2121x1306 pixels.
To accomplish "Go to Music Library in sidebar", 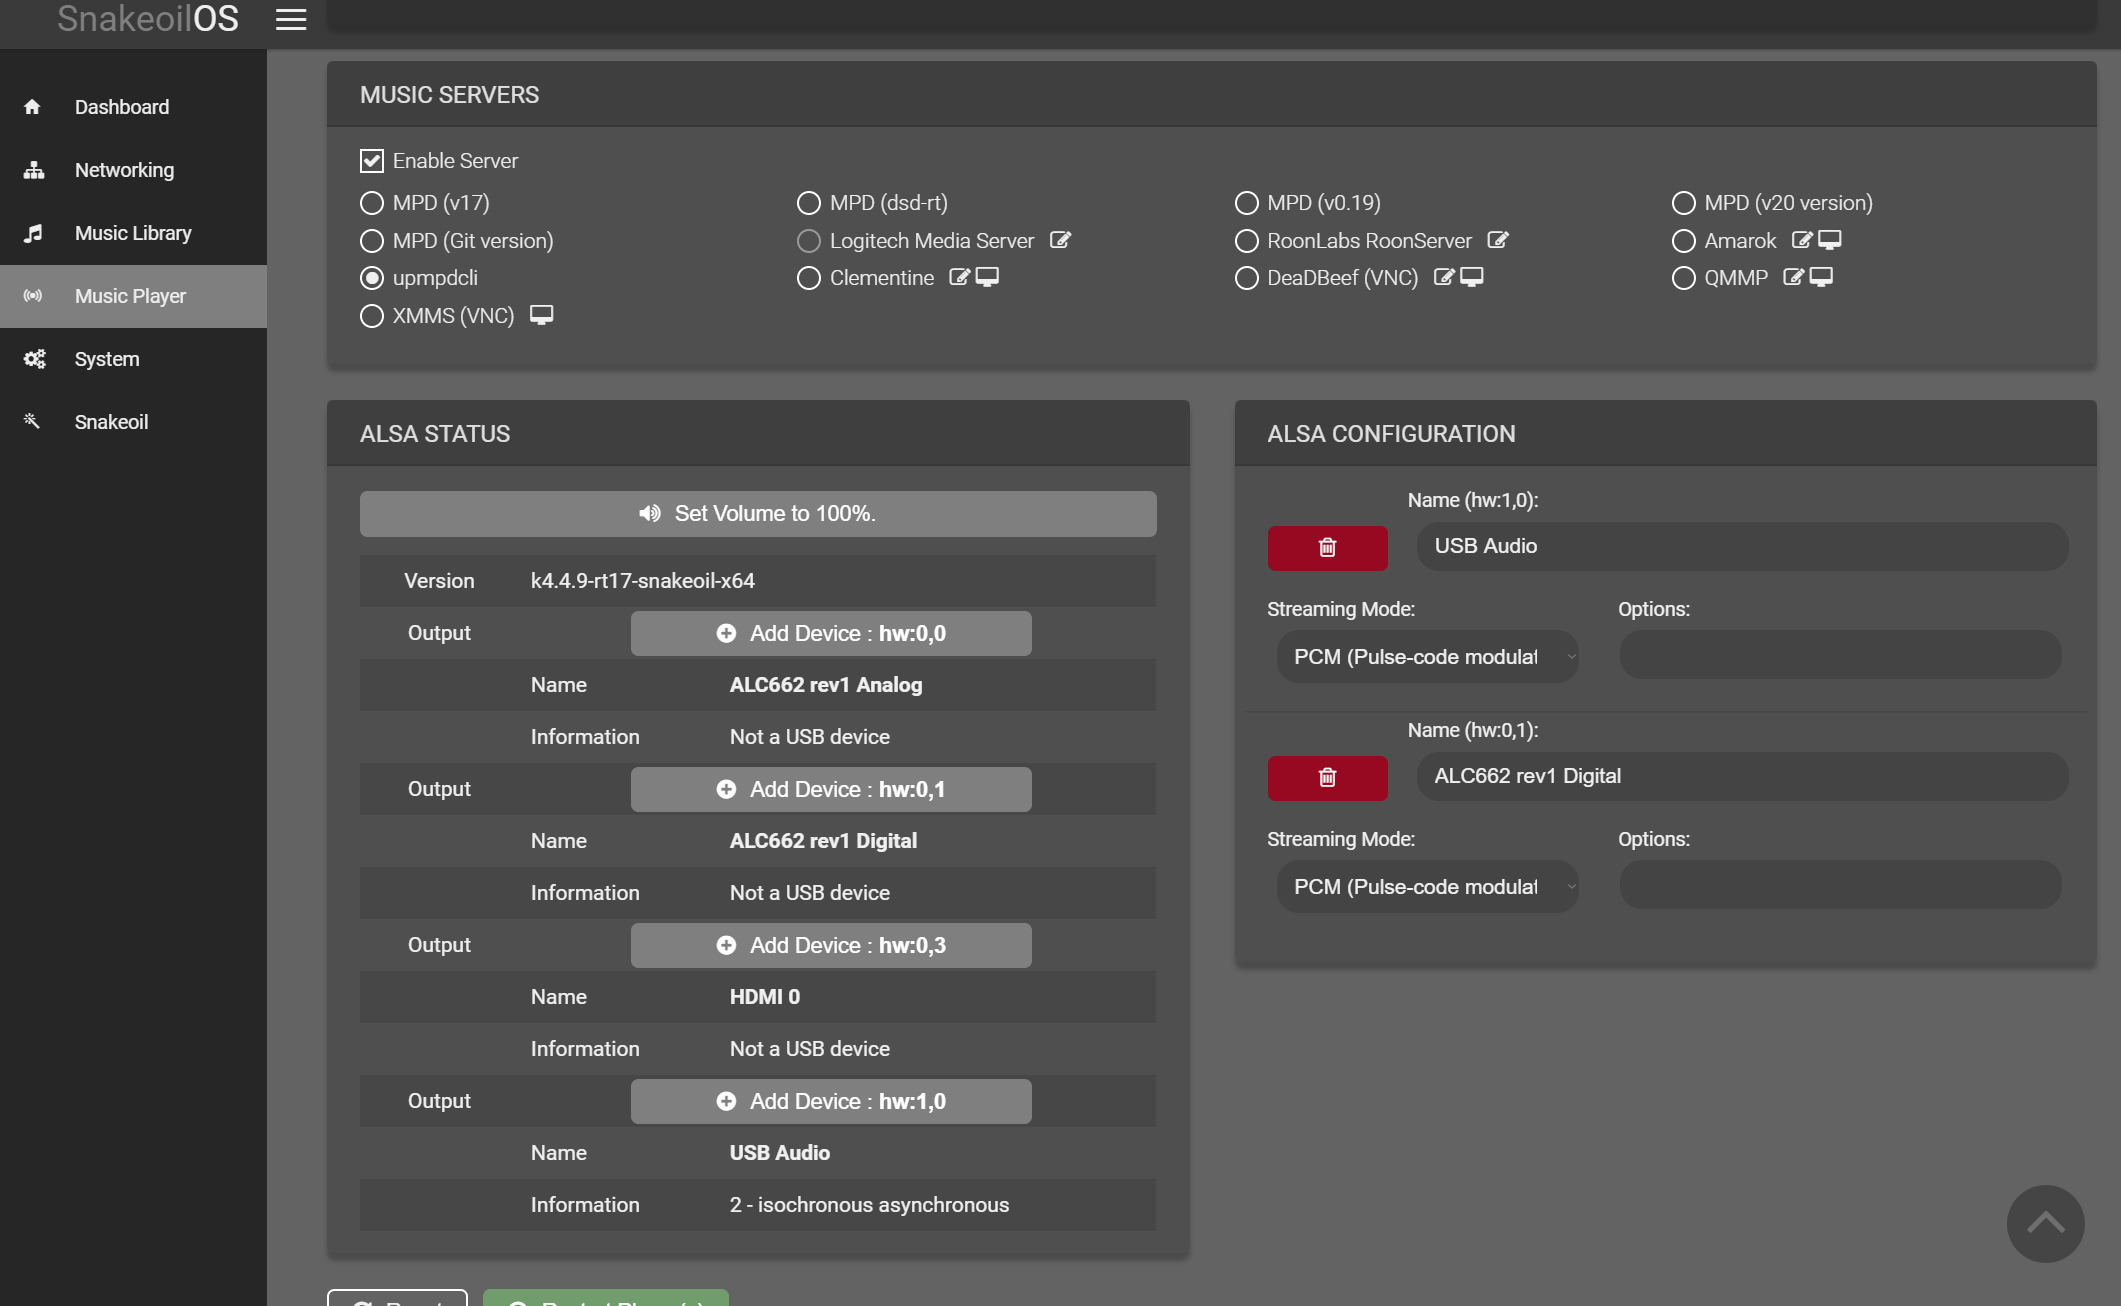I will (133, 233).
